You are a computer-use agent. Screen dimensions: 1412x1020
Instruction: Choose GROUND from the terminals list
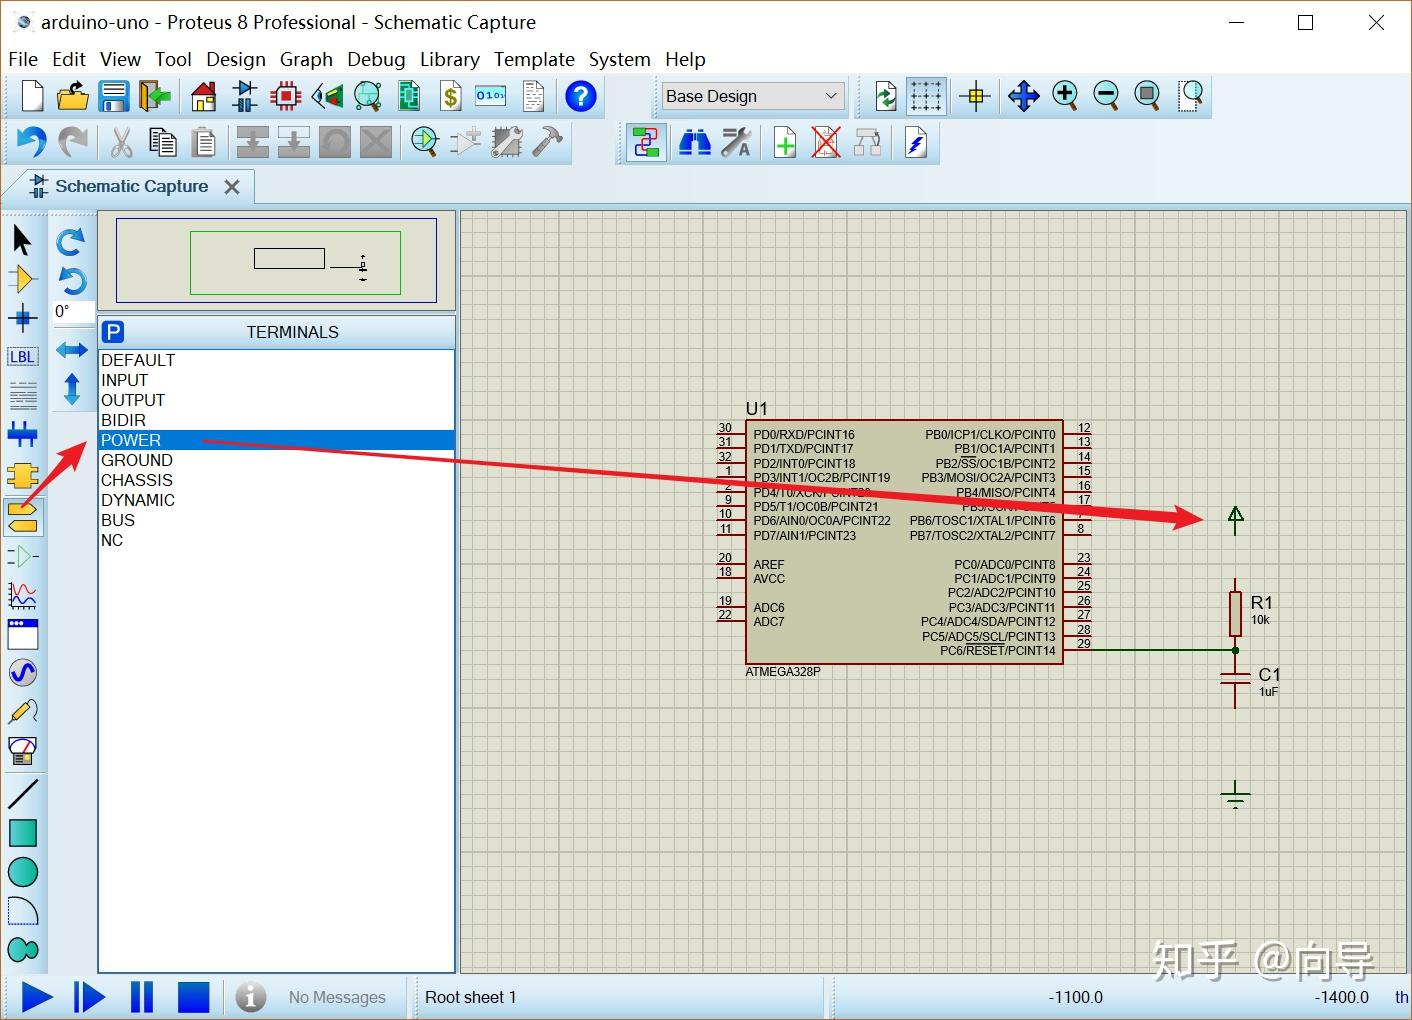pos(137,460)
